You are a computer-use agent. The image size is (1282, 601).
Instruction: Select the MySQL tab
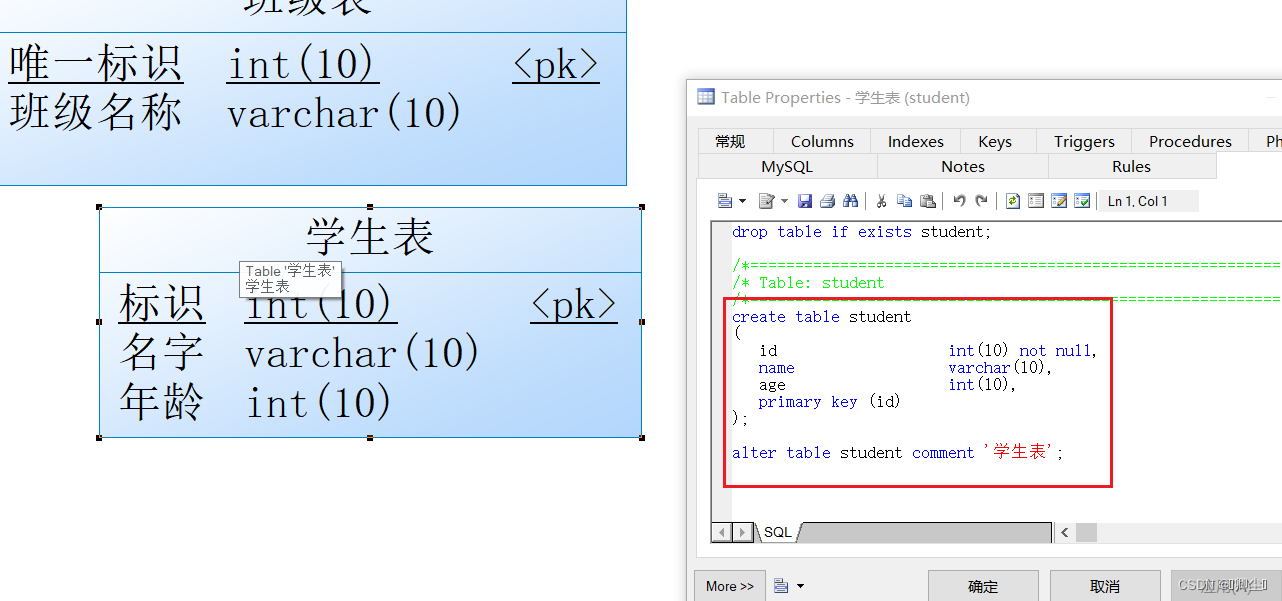pyautogui.click(x=787, y=166)
